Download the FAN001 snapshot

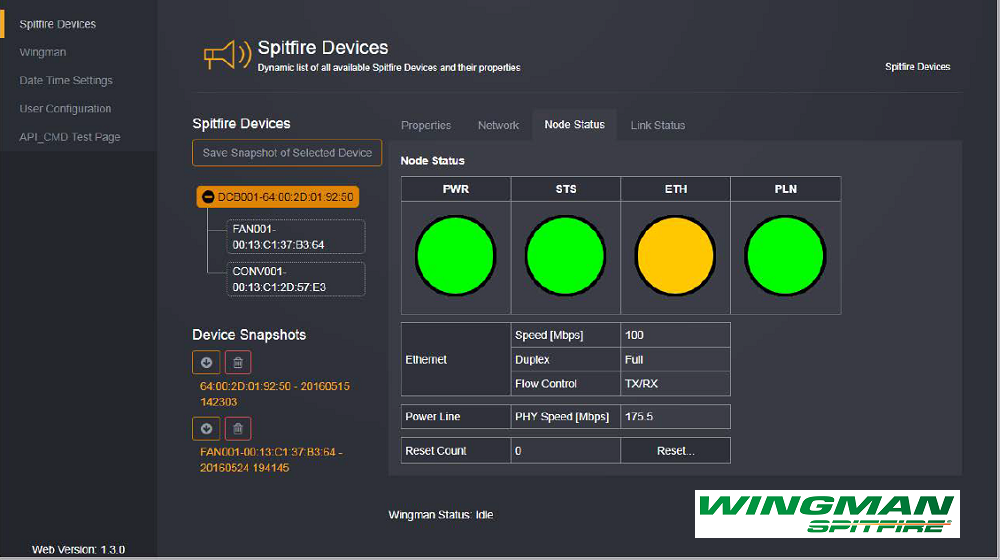click(x=206, y=429)
